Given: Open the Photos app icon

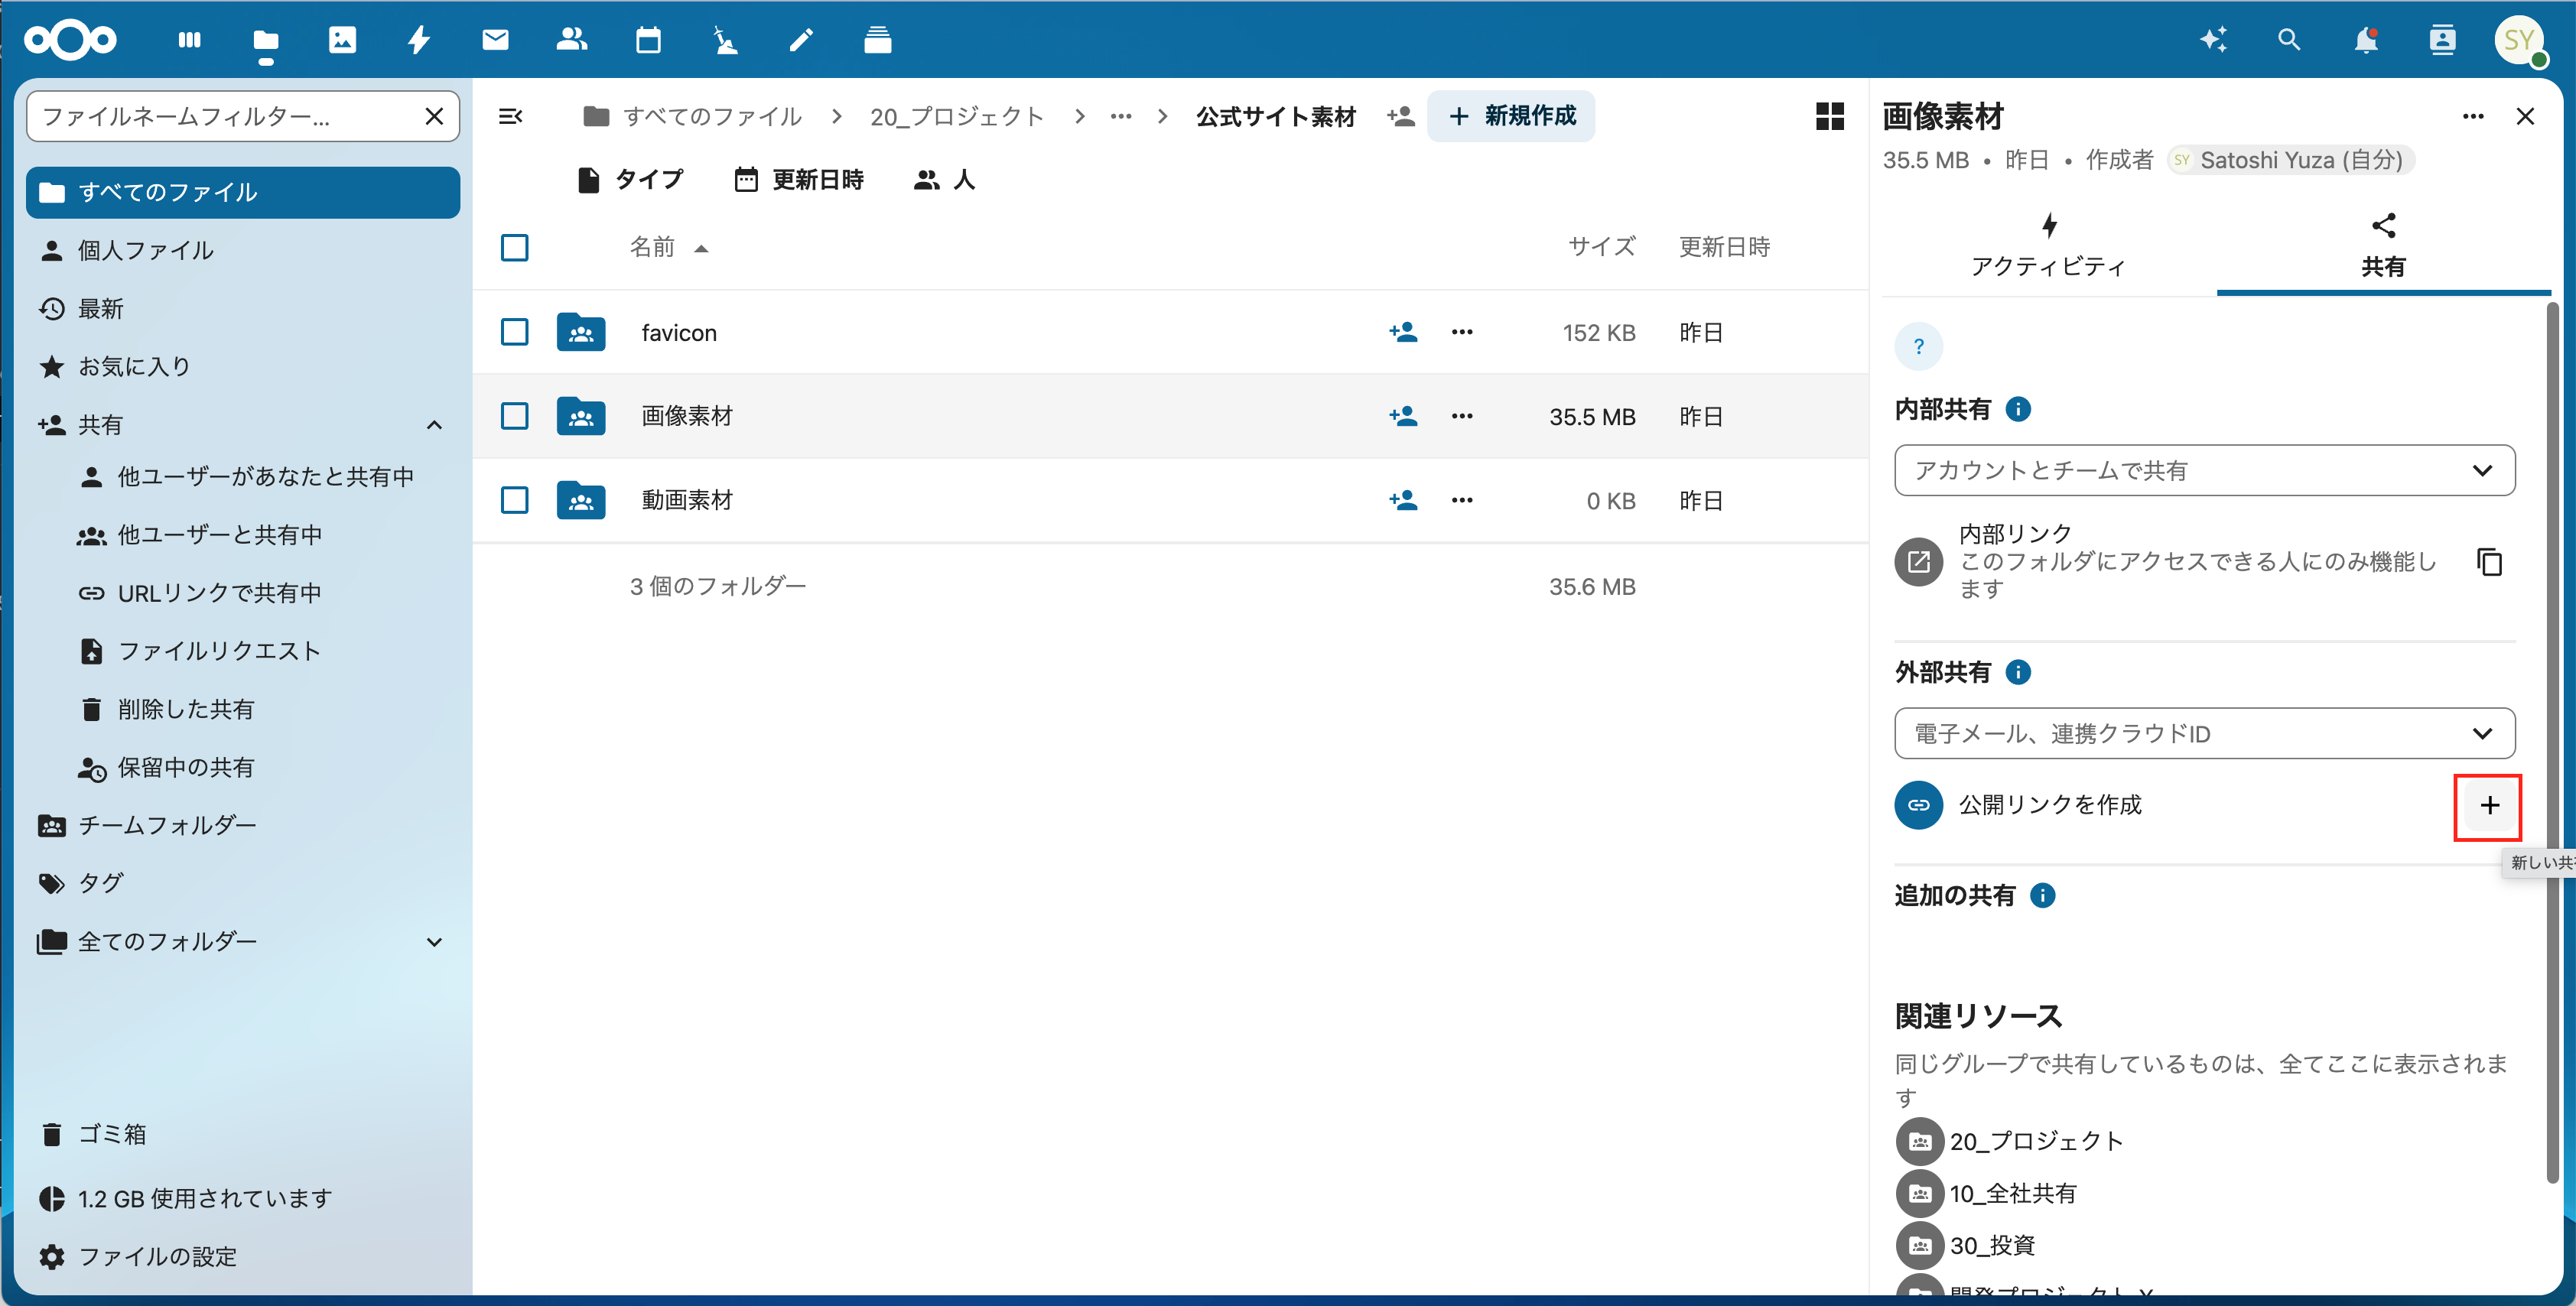Looking at the screenshot, I should (342, 40).
